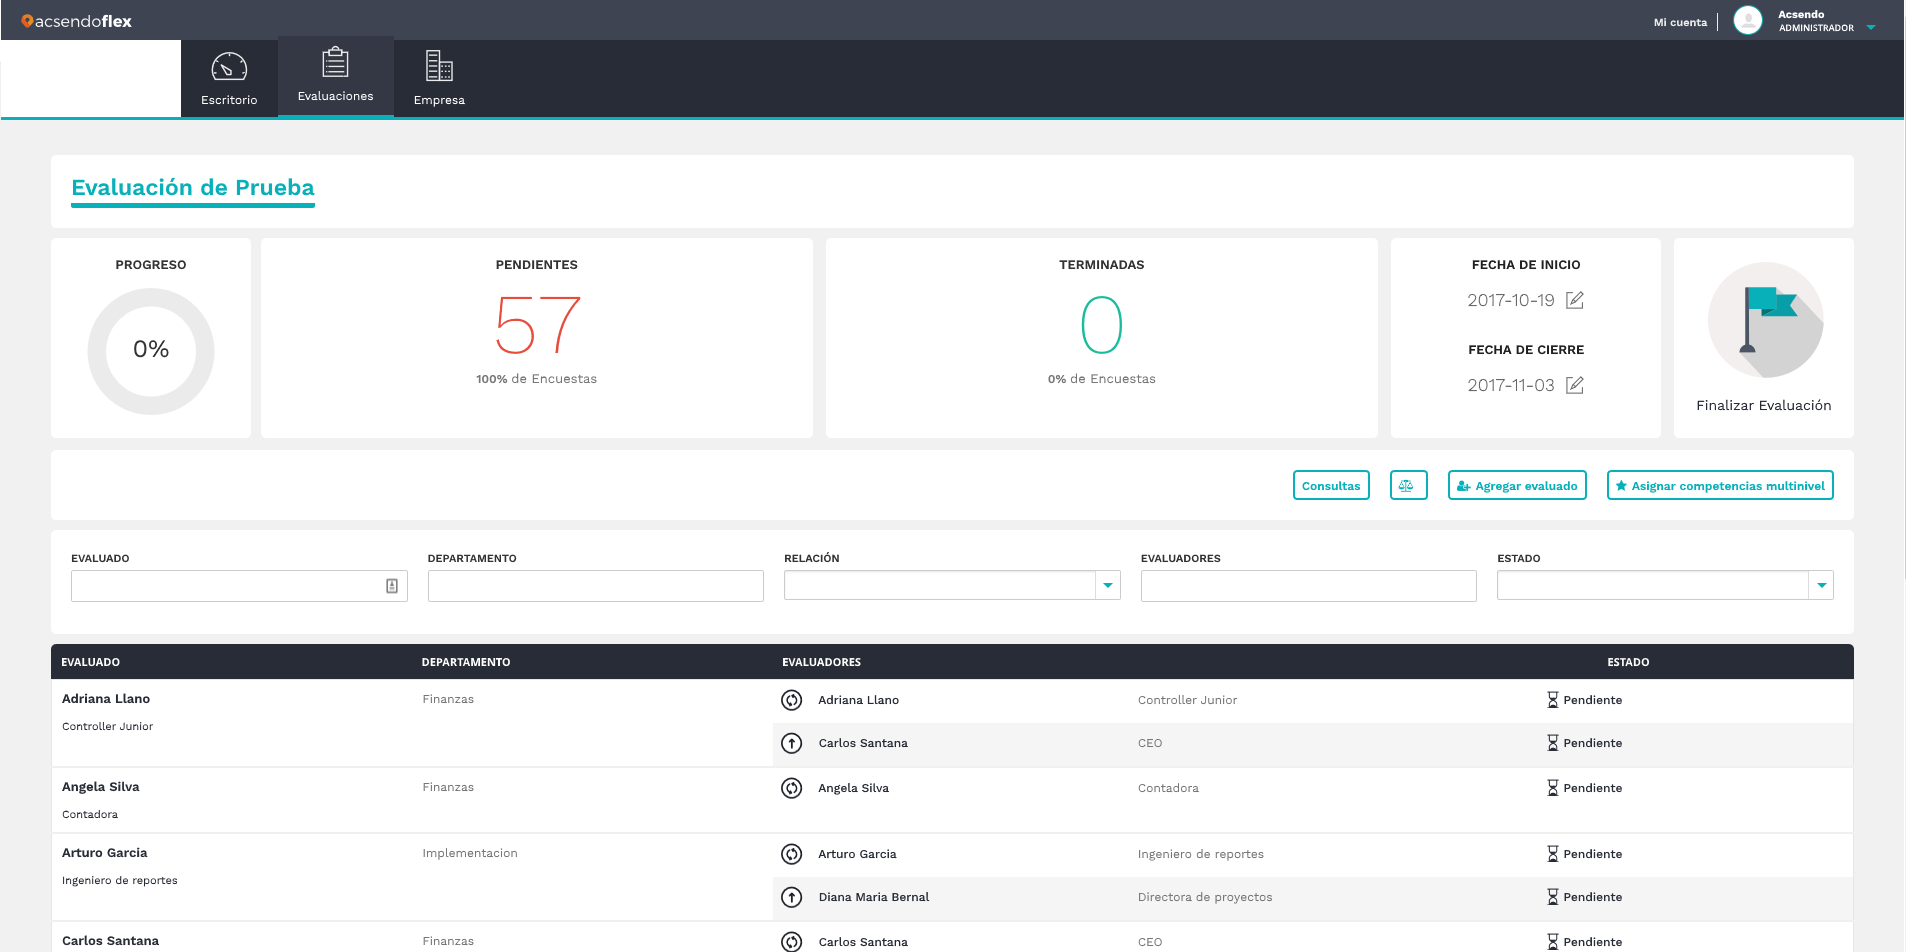Focus the Evaluadores filter field
The image size is (1906, 952).
point(1309,586)
